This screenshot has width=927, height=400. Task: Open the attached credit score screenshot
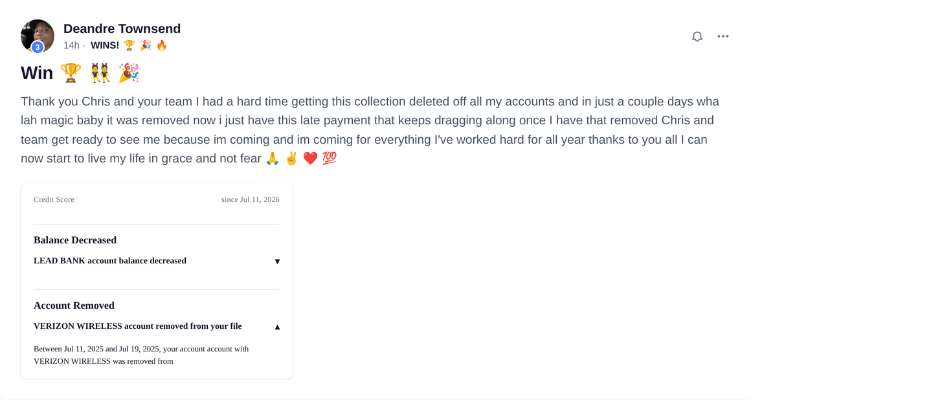tap(157, 281)
